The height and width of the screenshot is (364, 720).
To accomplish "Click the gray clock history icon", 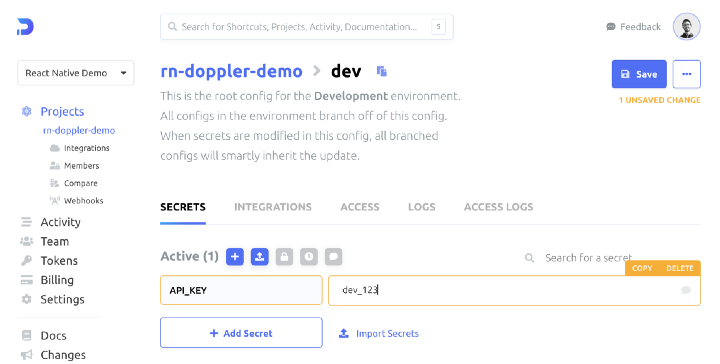I will tap(309, 257).
